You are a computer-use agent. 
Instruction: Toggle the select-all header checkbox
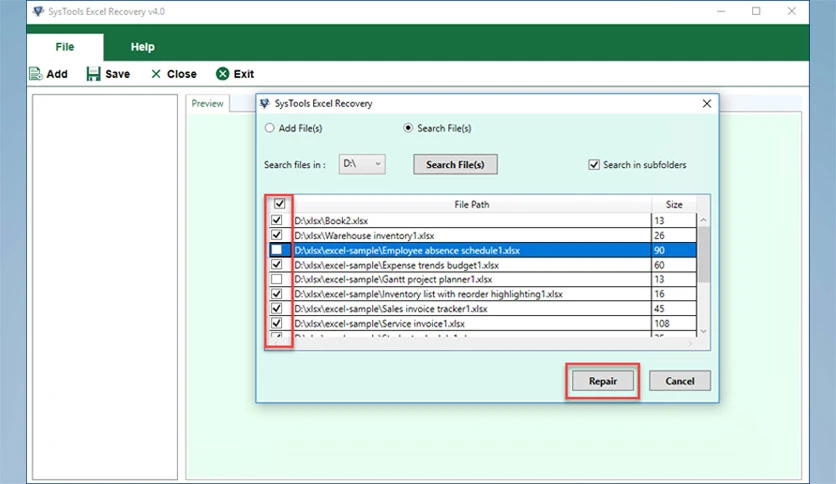(x=279, y=204)
